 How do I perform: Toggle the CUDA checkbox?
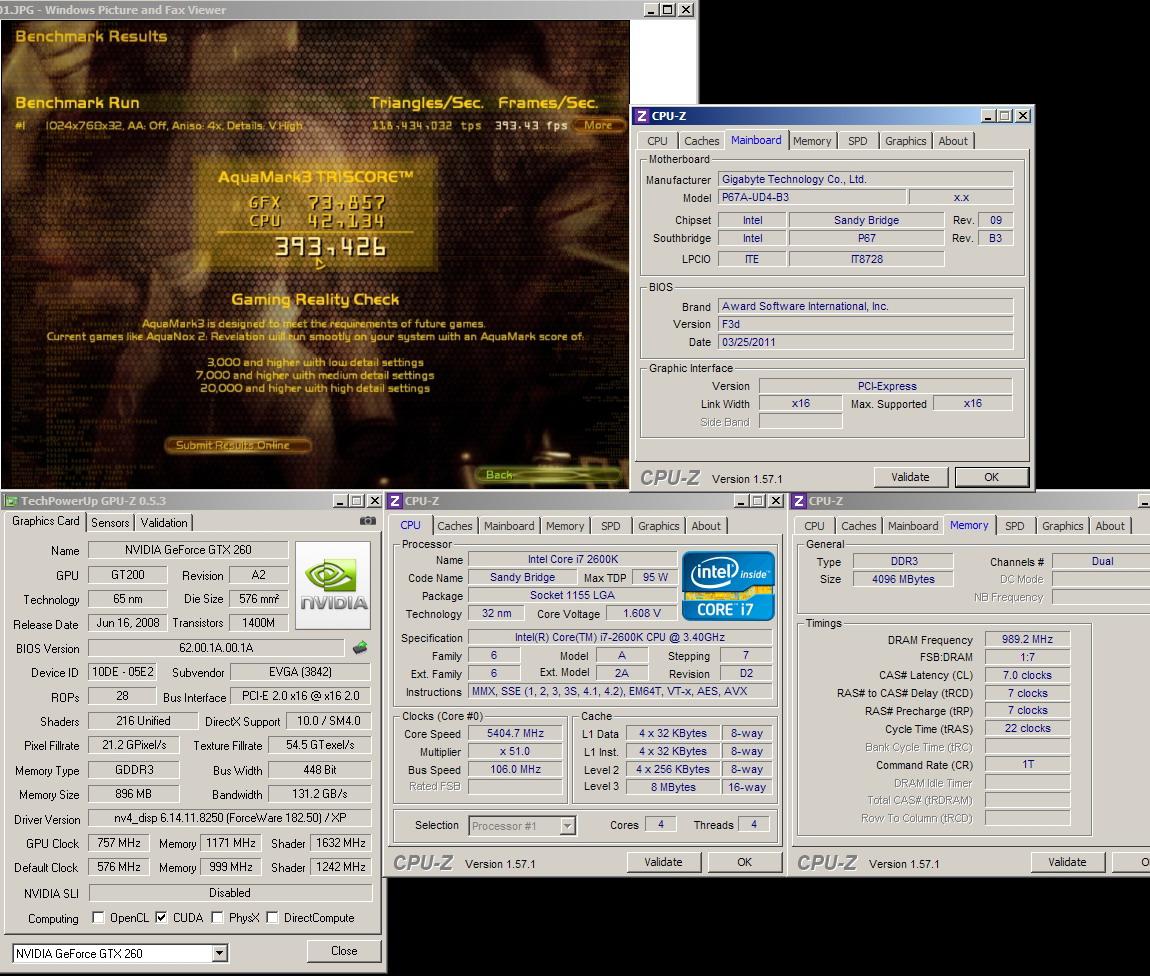pyautogui.click(x=161, y=917)
